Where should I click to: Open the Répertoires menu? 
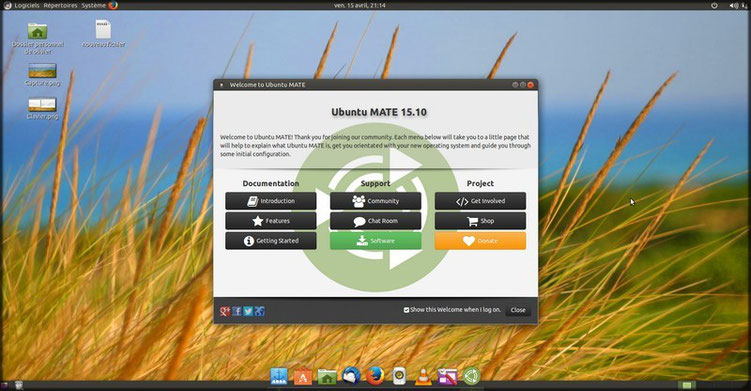[x=60, y=5]
